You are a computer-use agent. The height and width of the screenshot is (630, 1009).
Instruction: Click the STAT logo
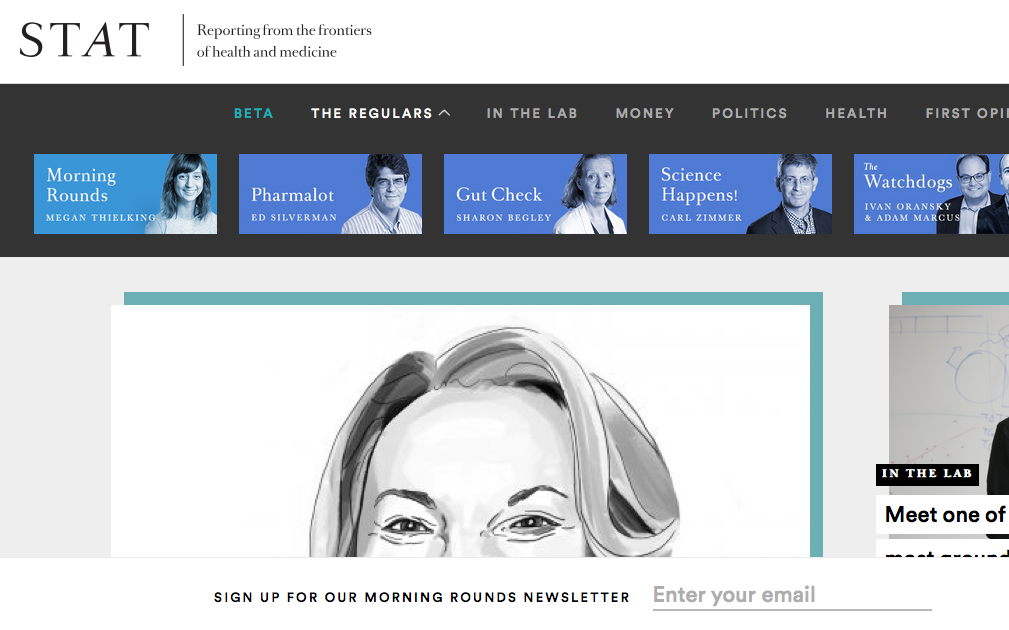click(84, 40)
